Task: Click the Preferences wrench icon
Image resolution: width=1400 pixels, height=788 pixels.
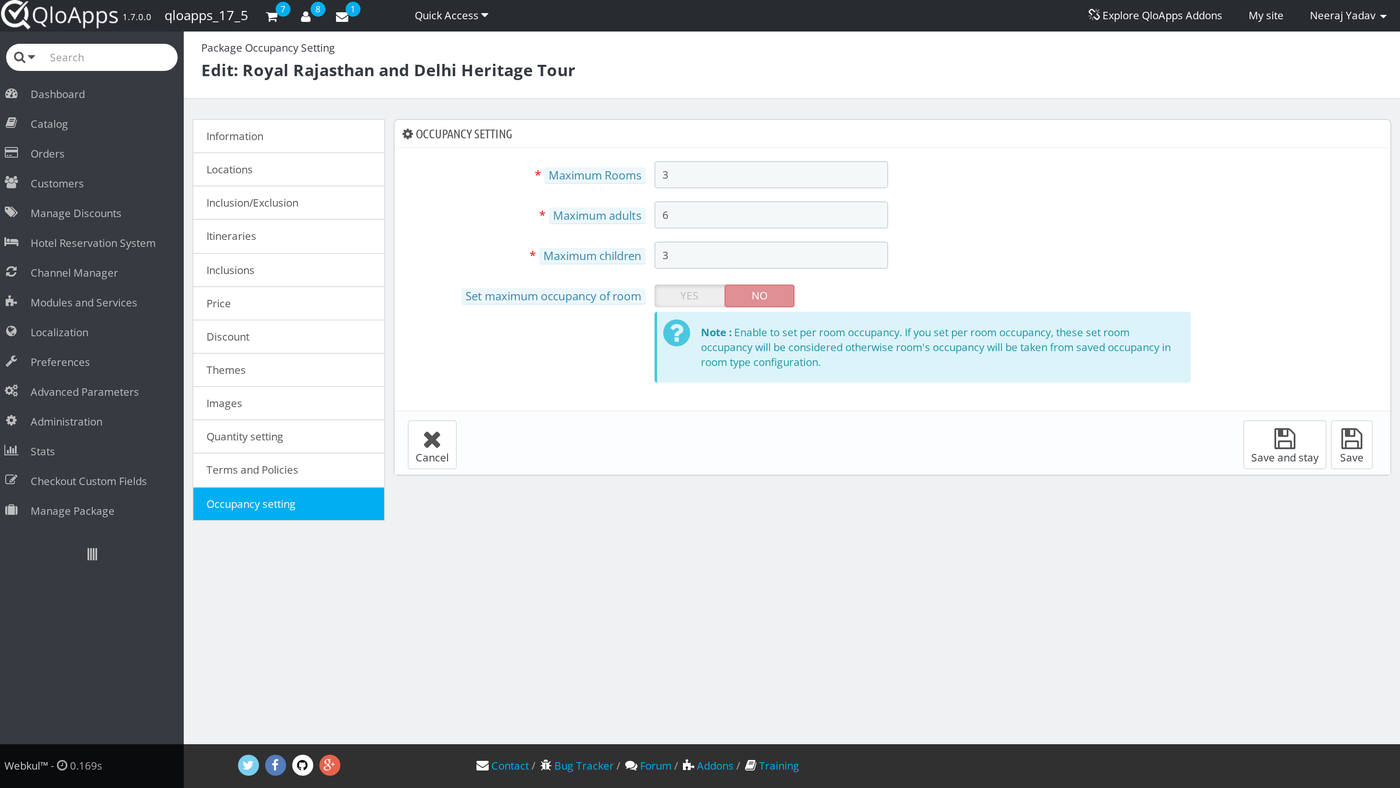Action: [x=12, y=361]
